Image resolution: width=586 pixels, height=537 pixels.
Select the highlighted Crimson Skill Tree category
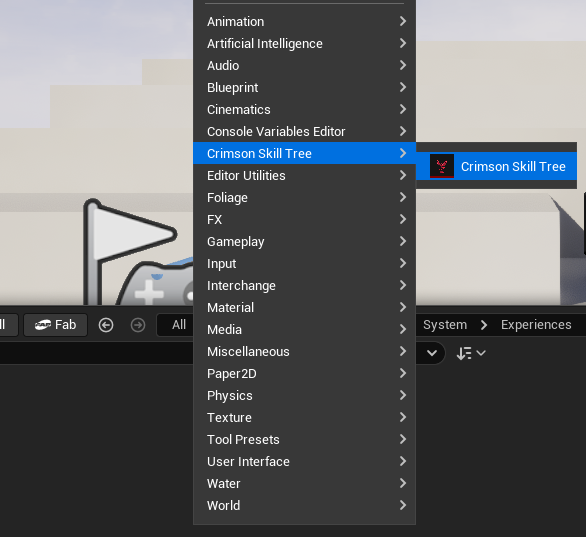pos(304,153)
